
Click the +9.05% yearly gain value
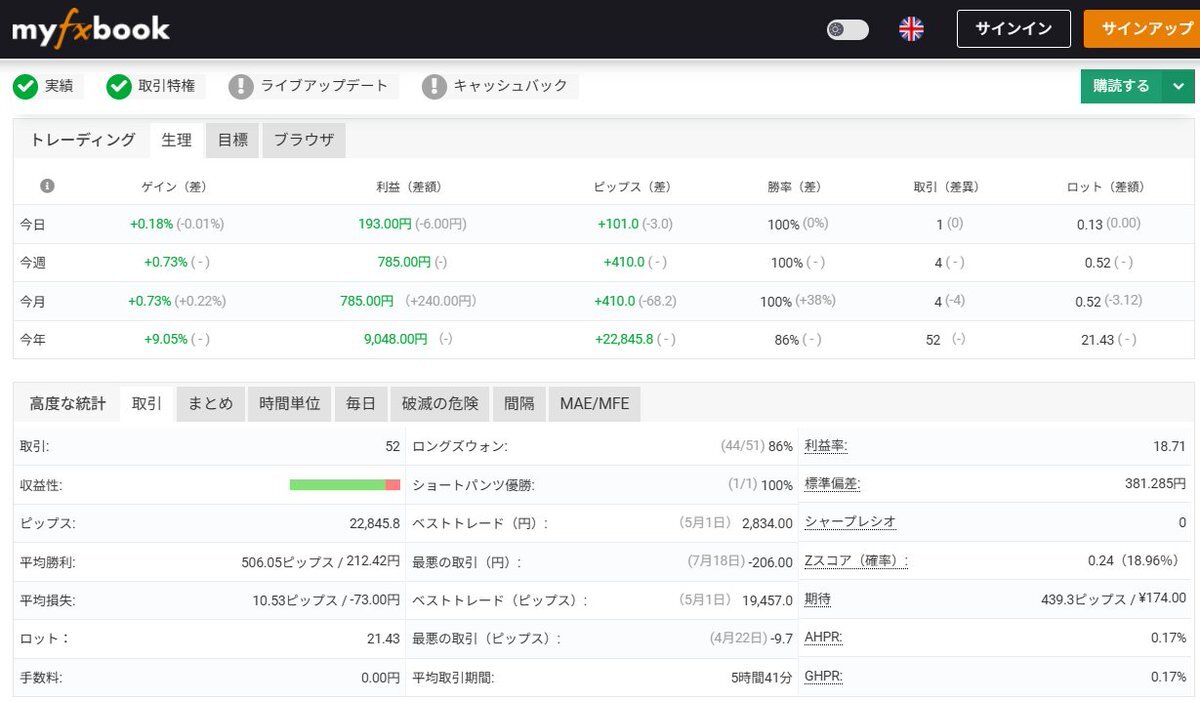point(166,339)
